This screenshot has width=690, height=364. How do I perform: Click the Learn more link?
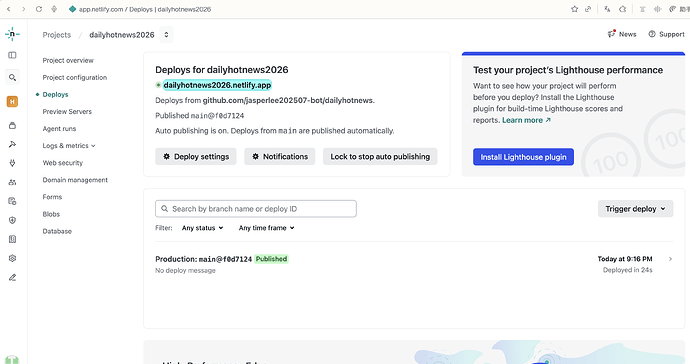pyautogui.click(x=526, y=120)
